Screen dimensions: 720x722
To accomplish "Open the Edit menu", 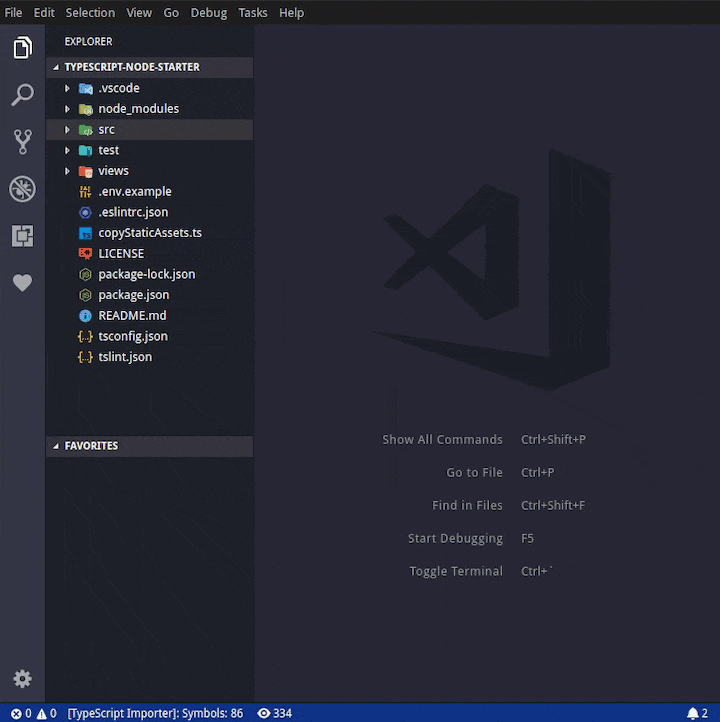I will 44,13.
